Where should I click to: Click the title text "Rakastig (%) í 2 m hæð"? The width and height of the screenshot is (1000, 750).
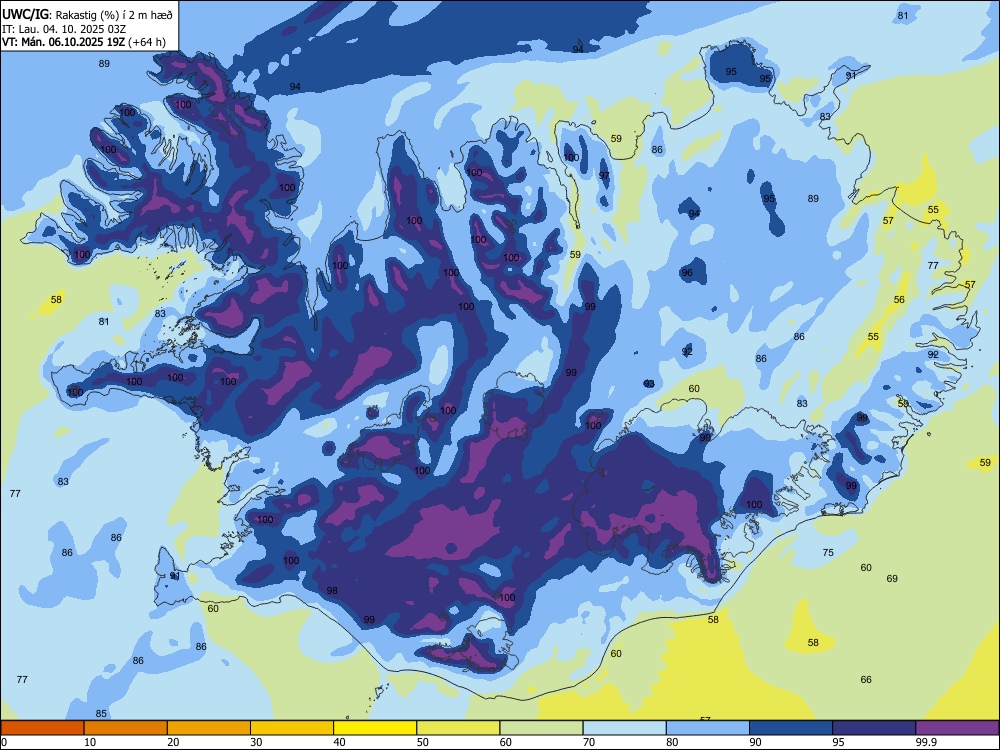(x=114, y=15)
